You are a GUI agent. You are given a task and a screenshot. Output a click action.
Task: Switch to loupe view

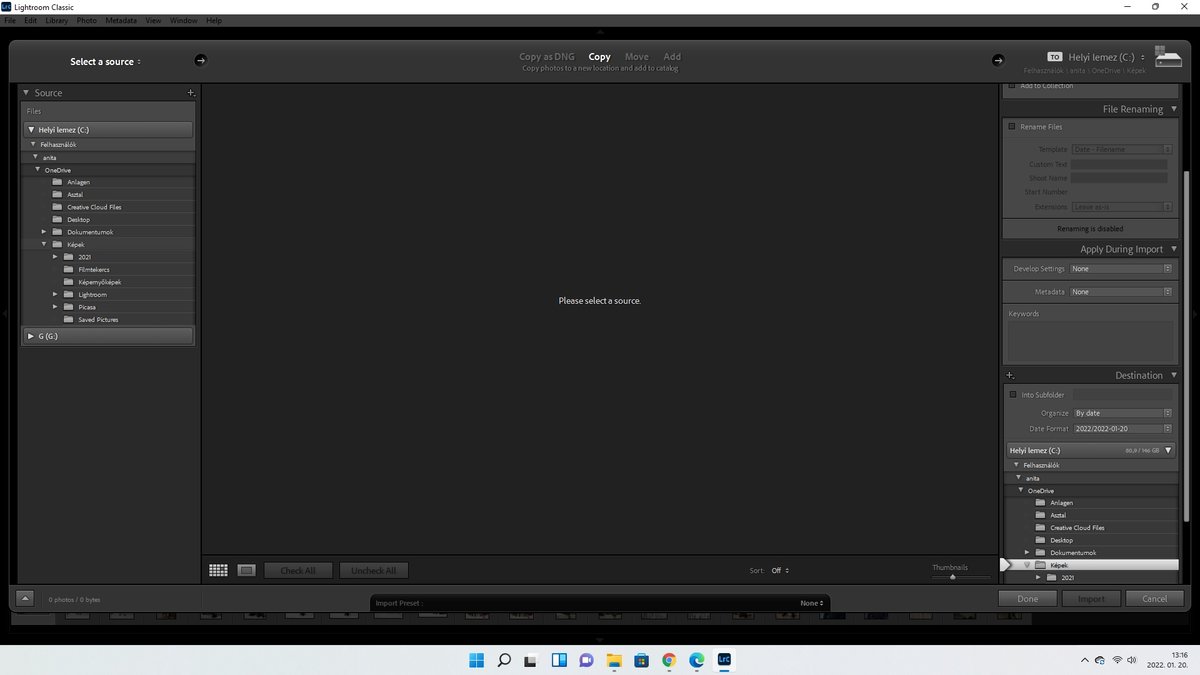pyautogui.click(x=246, y=570)
